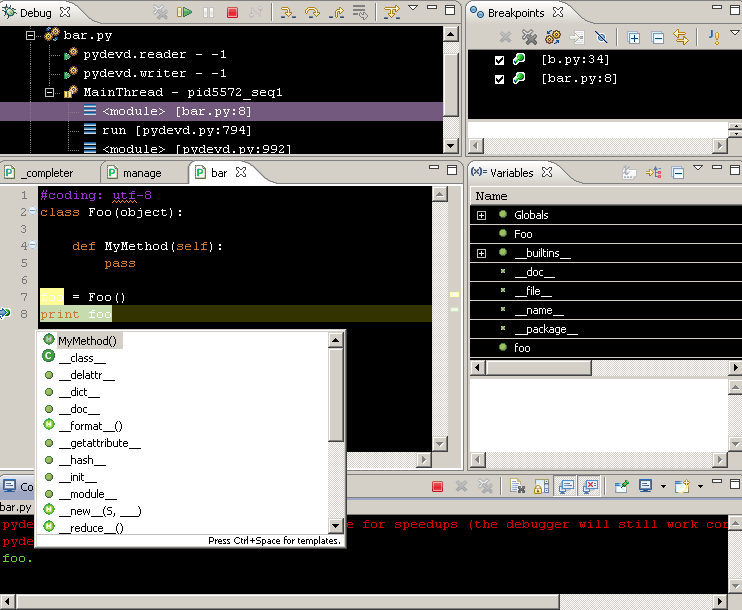Resume execution with the green play icon
This screenshot has height=610, width=742.
(184, 12)
